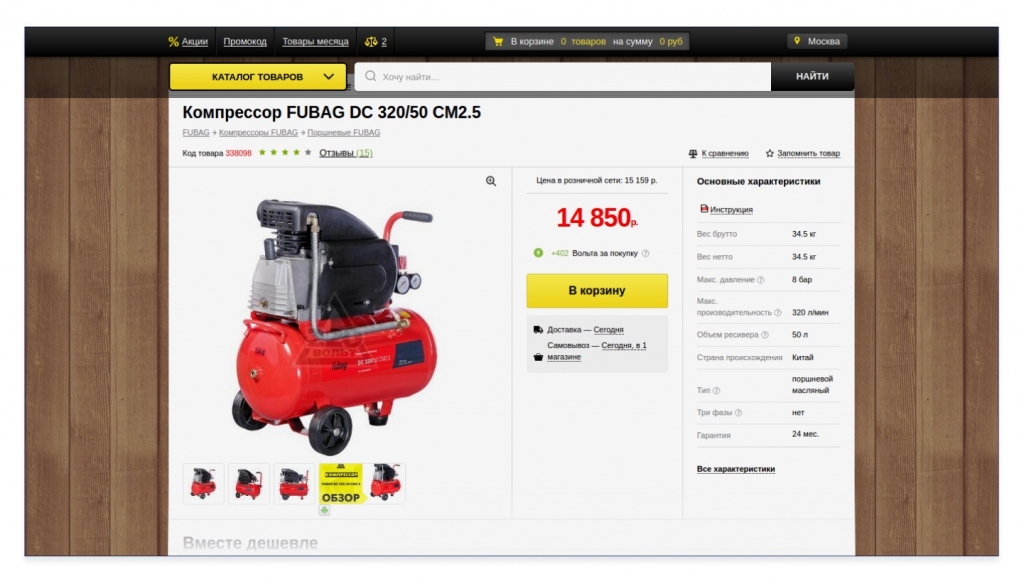The height and width of the screenshot is (584, 1024).
Task: Save item with Запомнить товар link
Action: tap(808, 154)
